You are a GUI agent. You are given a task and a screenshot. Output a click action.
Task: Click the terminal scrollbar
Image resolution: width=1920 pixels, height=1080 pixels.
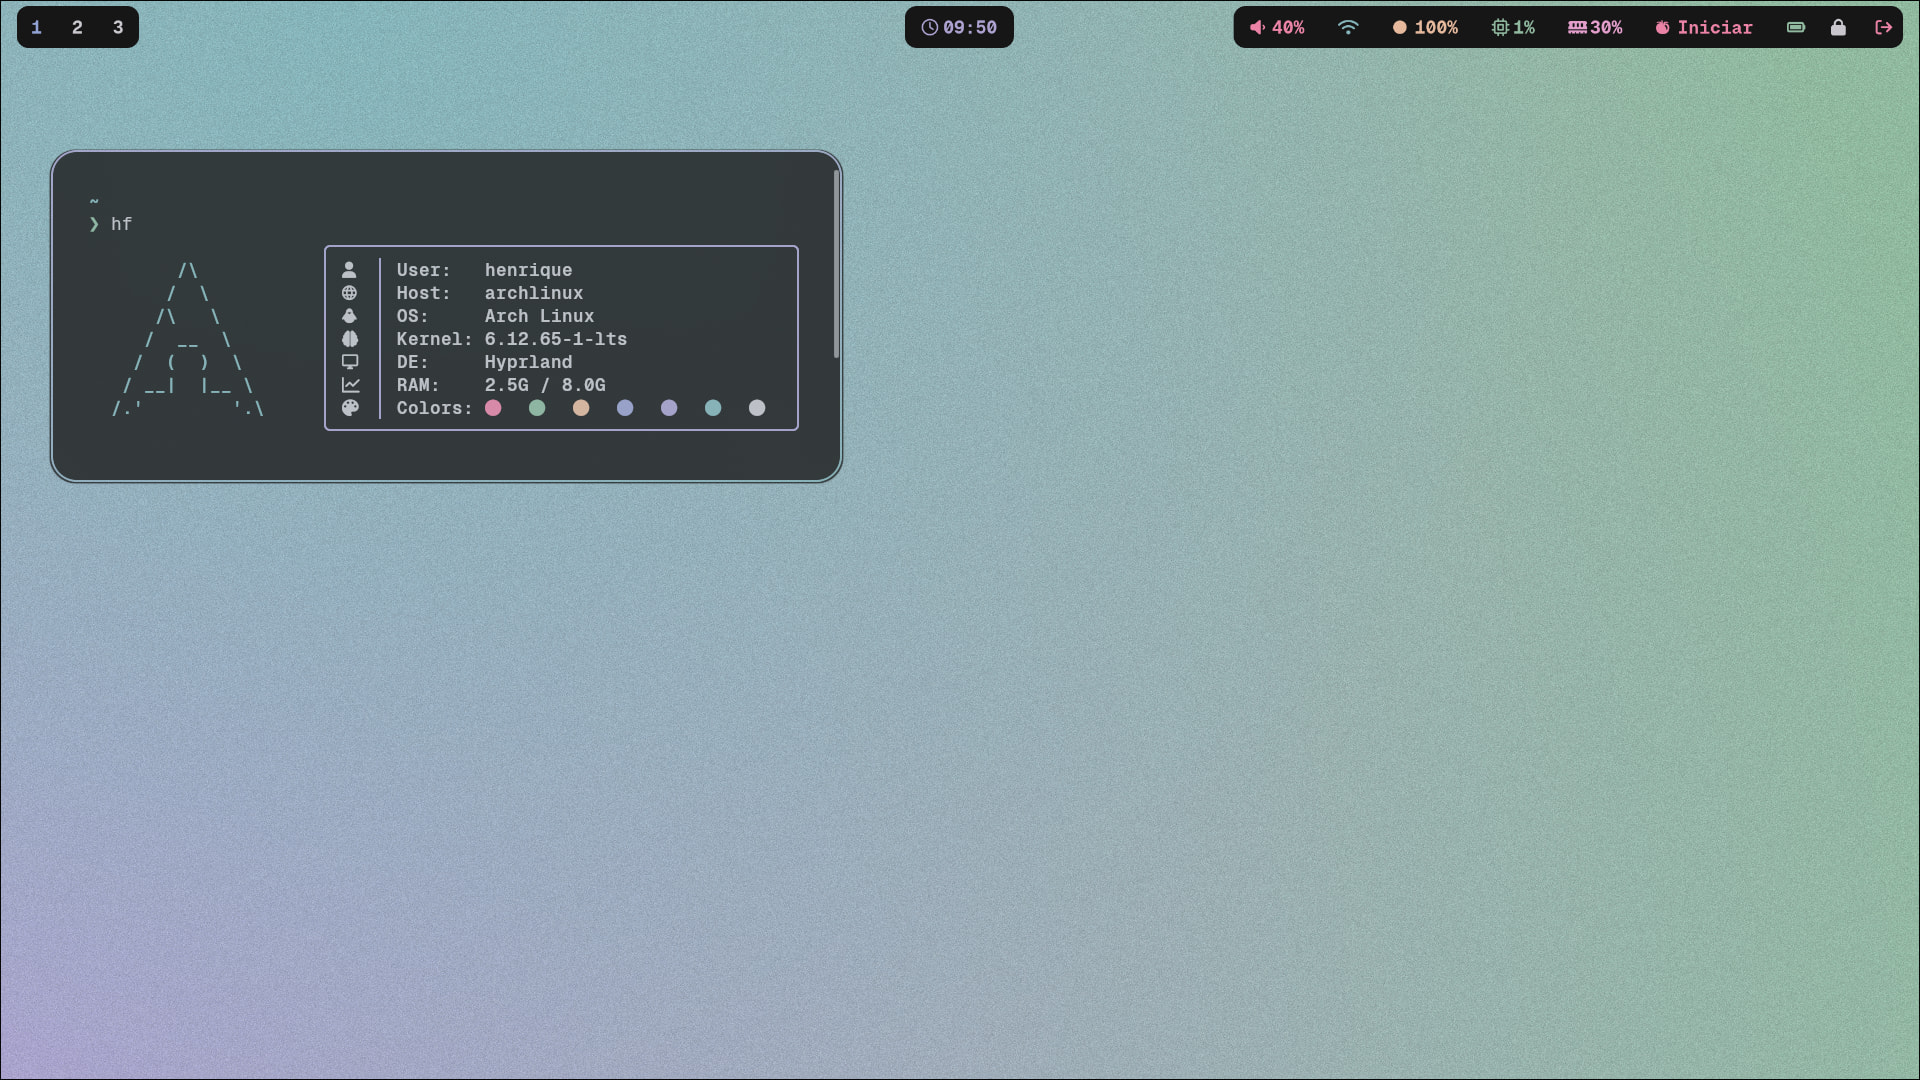pyautogui.click(x=836, y=265)
